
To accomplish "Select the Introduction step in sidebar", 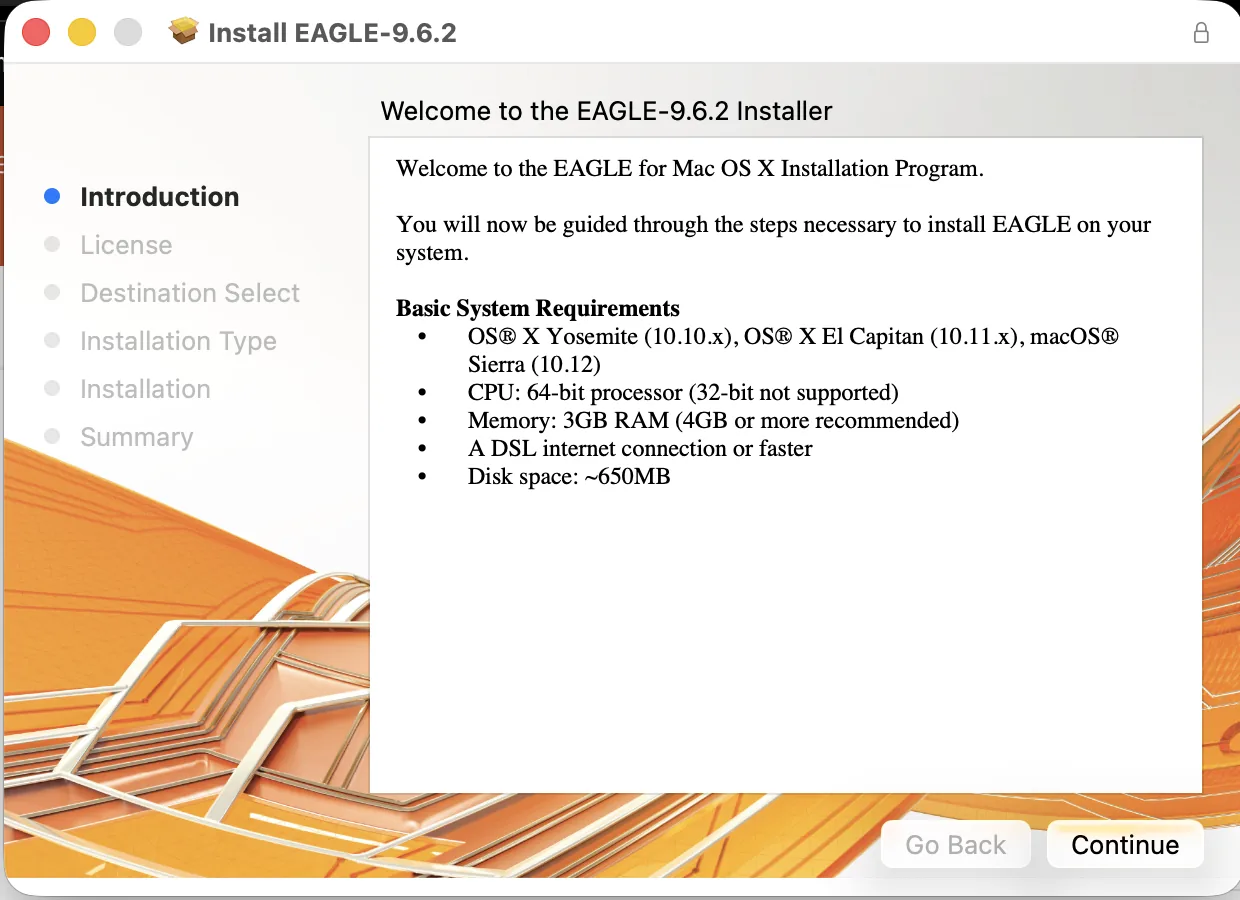I will pyautogui.click(x=159, y=196).
